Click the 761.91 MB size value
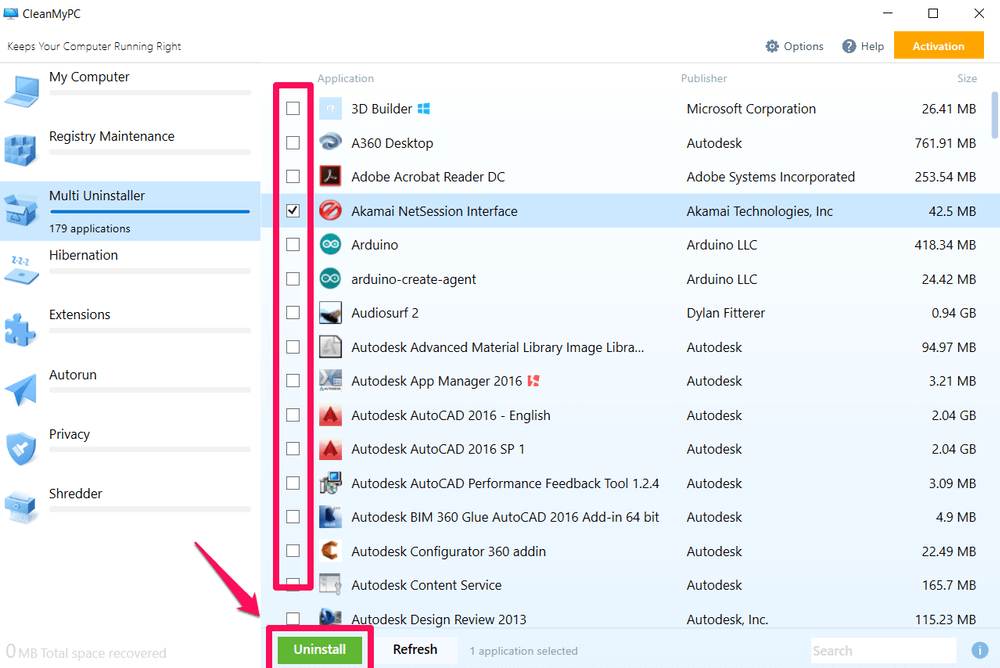This screenshot has height=668, width=1000. [x=945, y=143]
